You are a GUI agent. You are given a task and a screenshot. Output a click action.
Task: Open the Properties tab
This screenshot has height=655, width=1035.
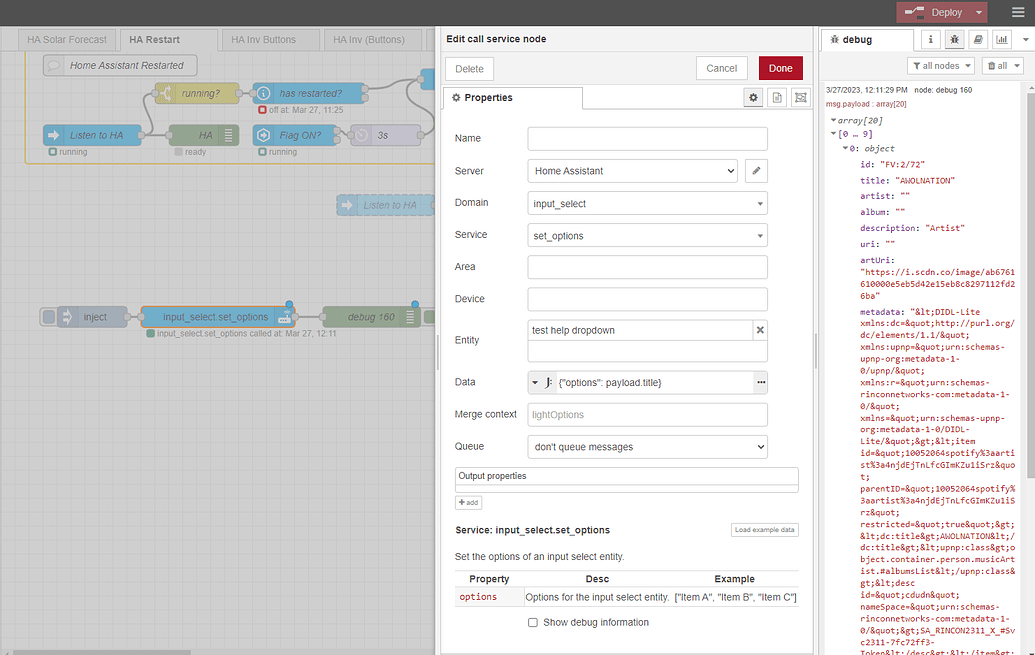point(512,98)
